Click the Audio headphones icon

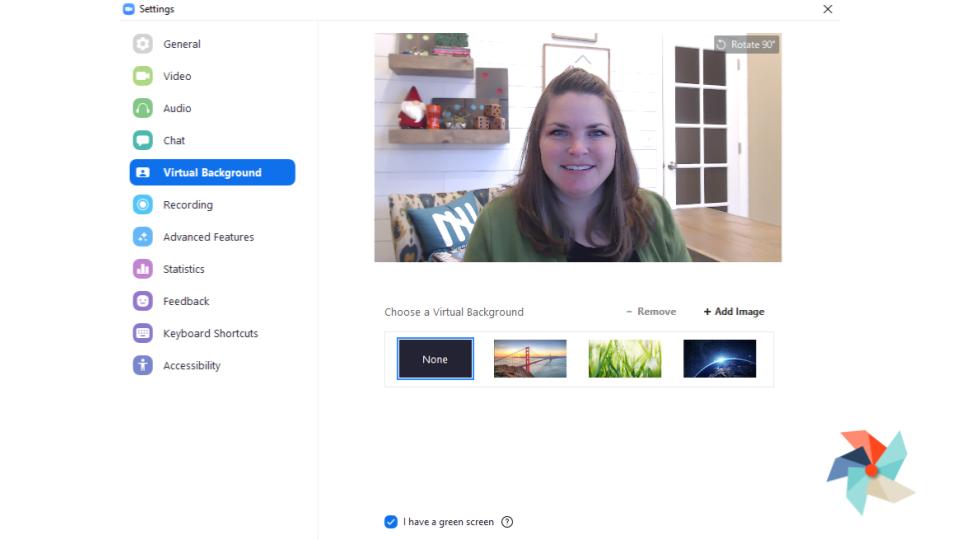click(x=143, y=108)
